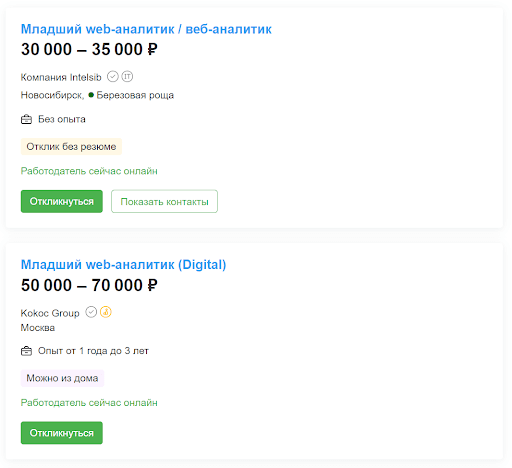Viewport: 512px width, 468px height.
Task: Click Показать контакты for Intelsib vacancy
Action: pos(164,201)
